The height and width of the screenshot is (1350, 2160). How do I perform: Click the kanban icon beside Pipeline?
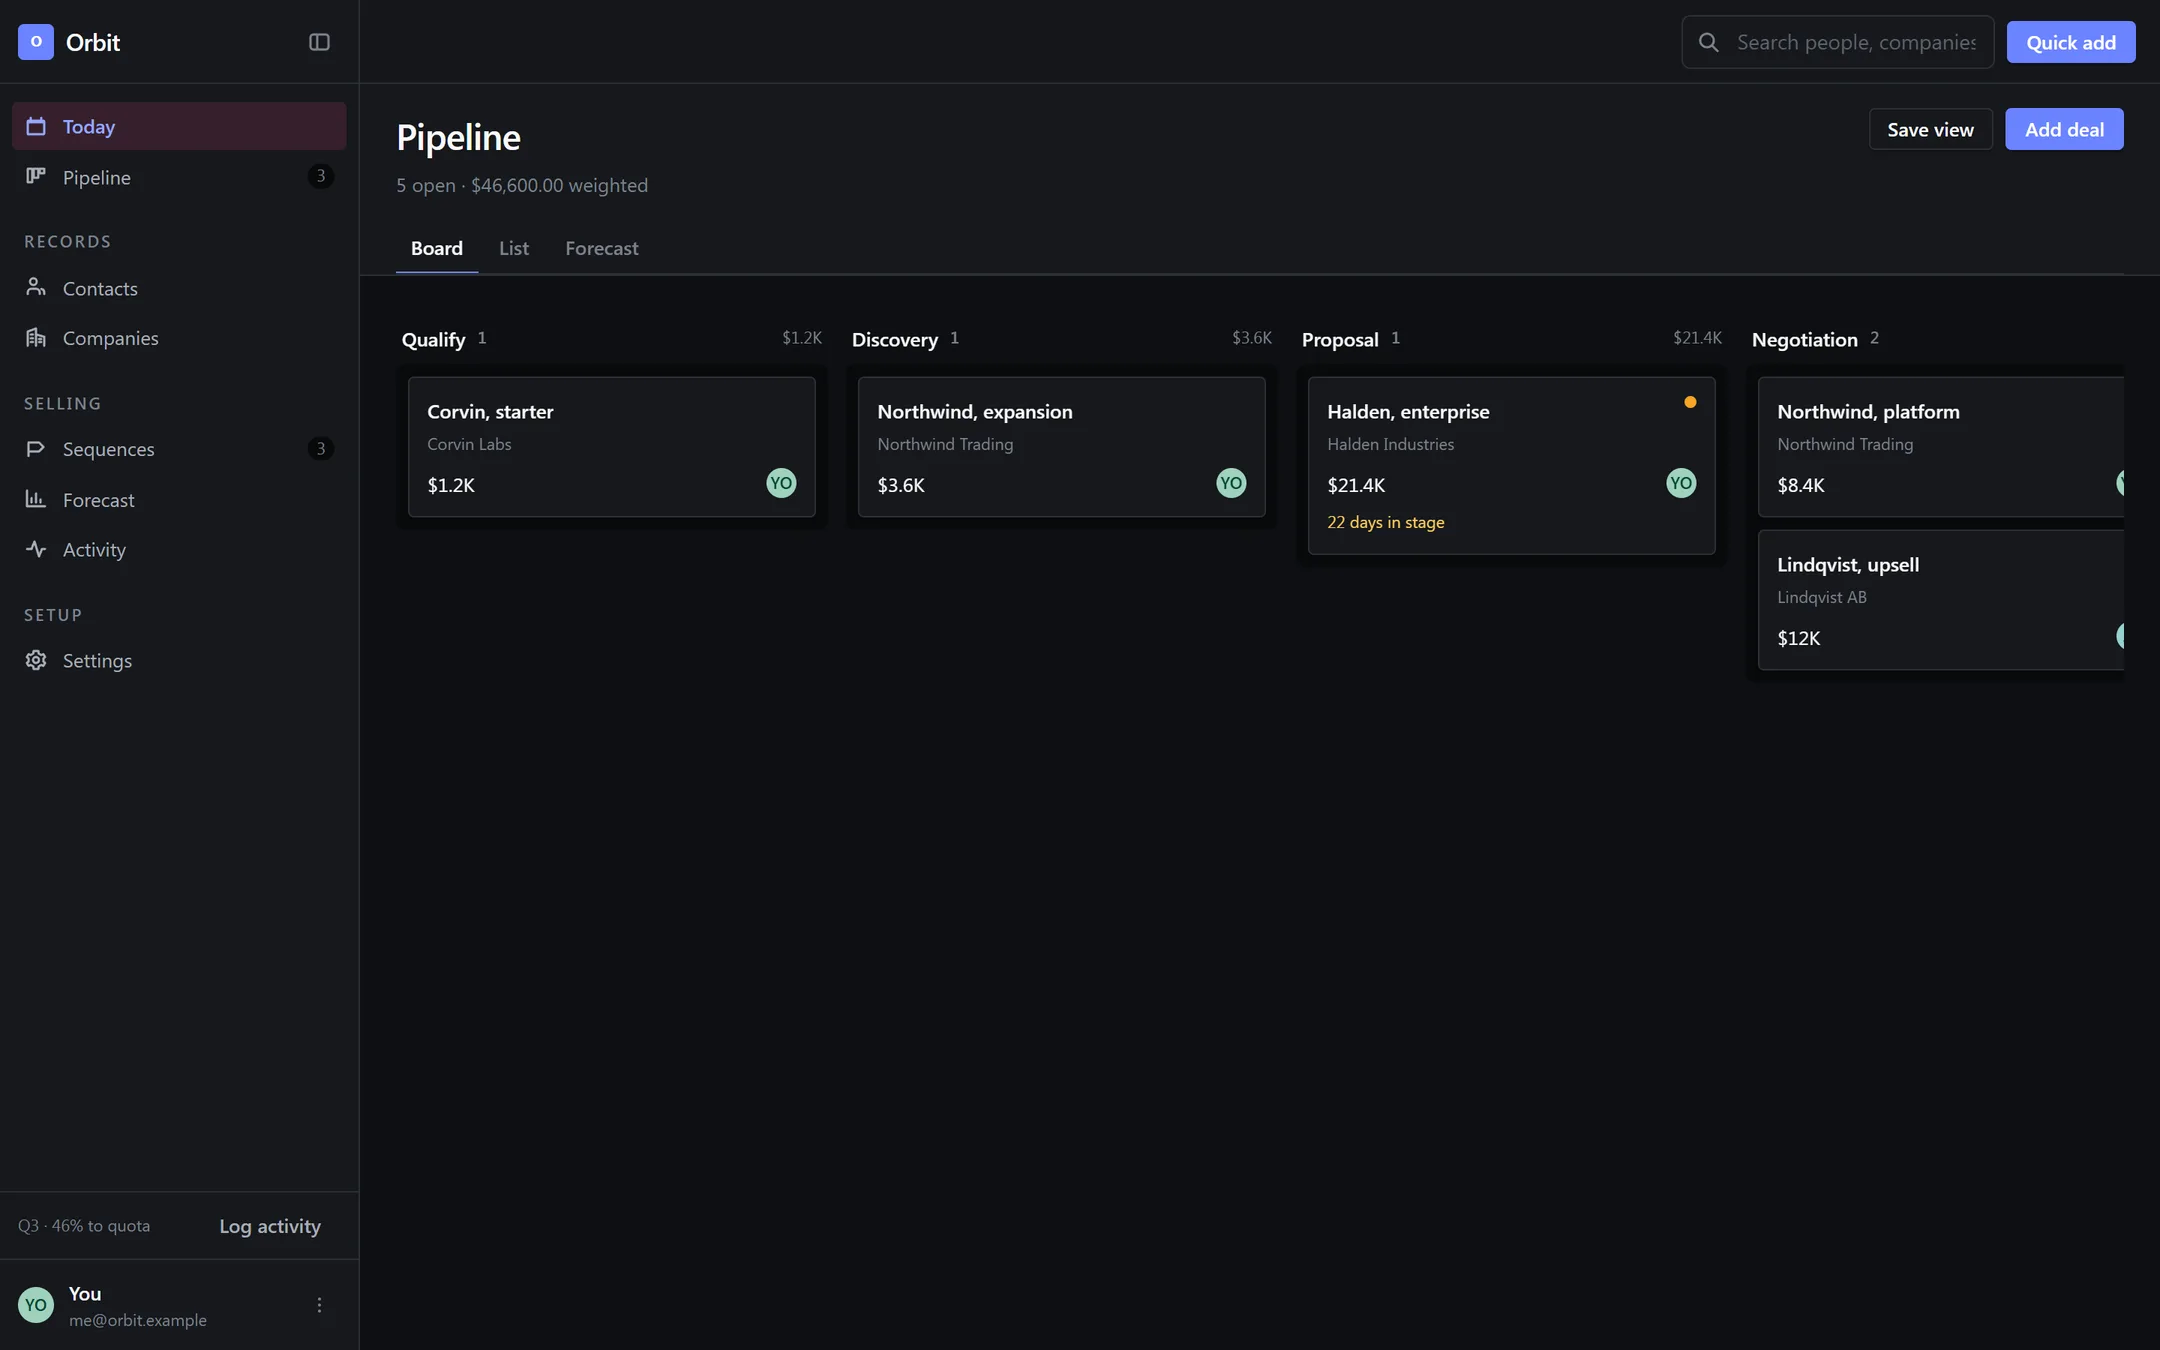click(36, 176)
